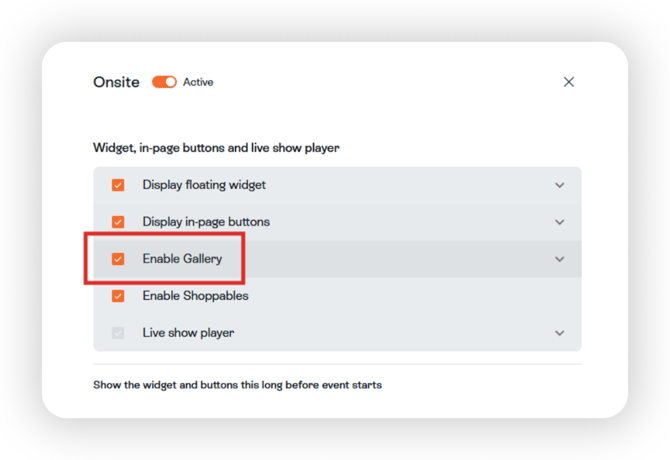This screenshot has width=670, height=460.
Task: Expand the Enable Gallery row chevron
Action: pos(560,259)
